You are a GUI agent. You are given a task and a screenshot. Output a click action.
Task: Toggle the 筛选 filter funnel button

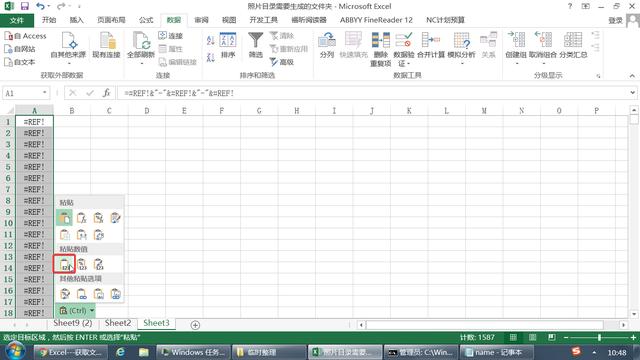click(256, 46)
